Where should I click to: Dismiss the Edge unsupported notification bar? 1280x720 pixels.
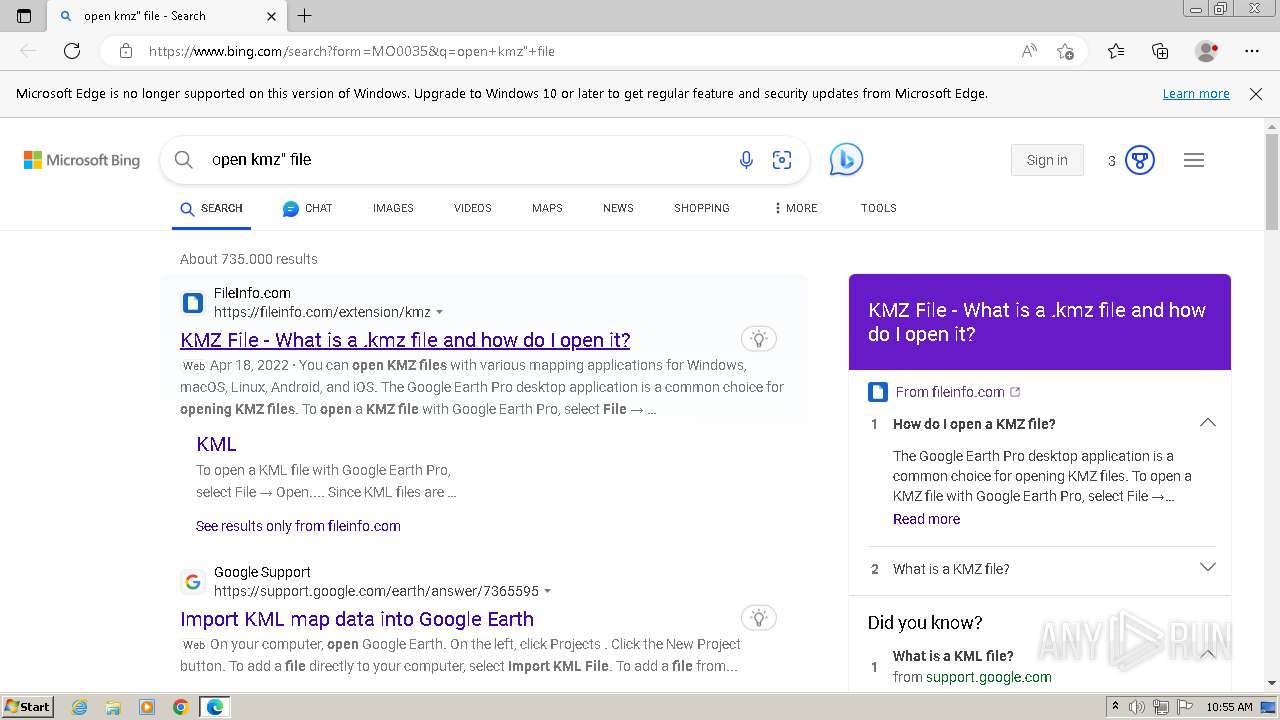(1256, 94)
